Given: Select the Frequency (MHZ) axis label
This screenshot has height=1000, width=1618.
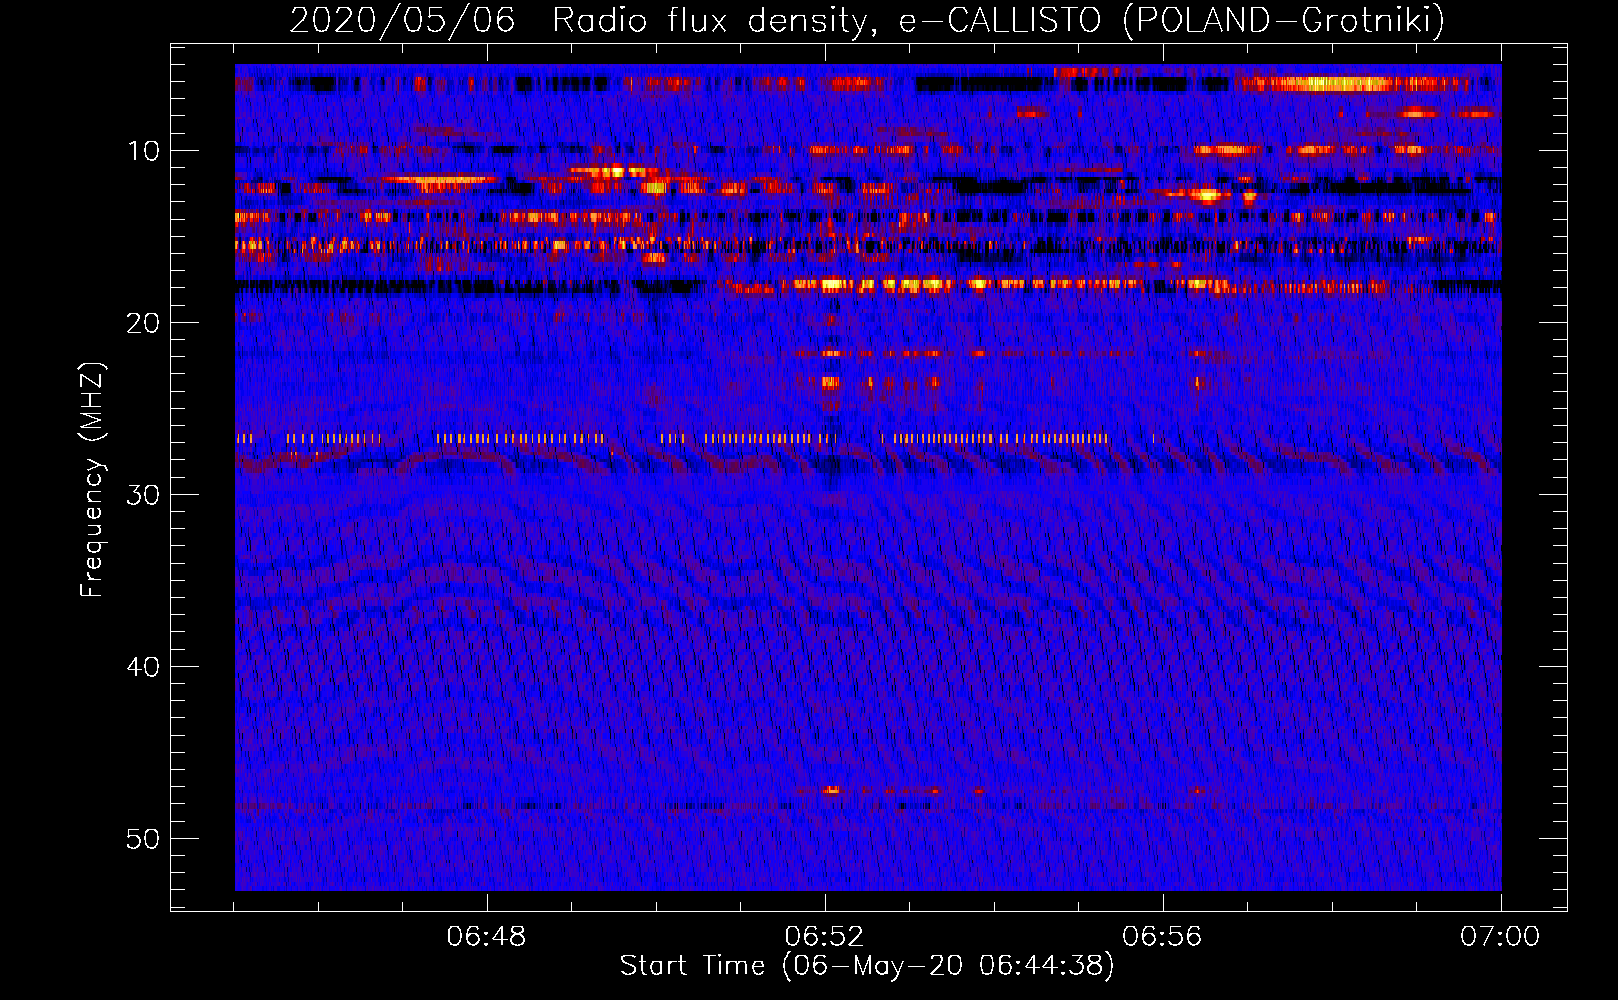Looking at the screenshot, I should tap(91, 479).
